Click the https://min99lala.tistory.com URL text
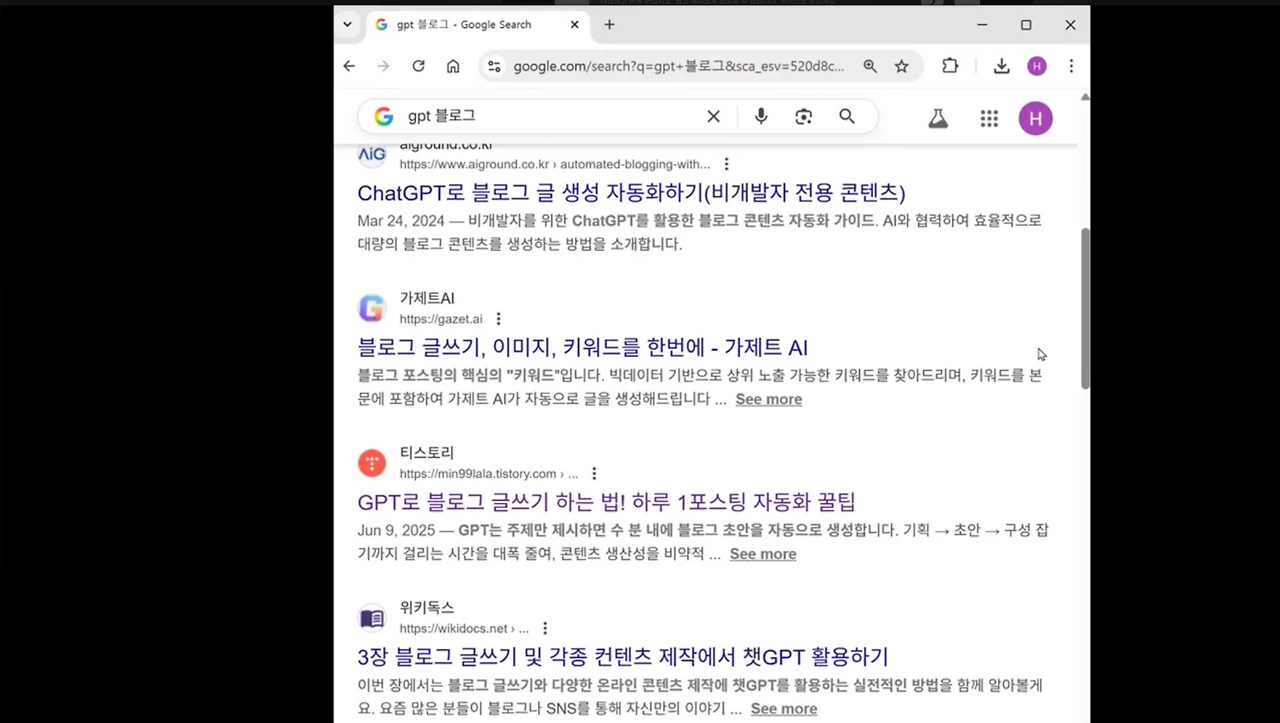The width and height of the screenshot is (1280, 723). [x=489, y=474]
